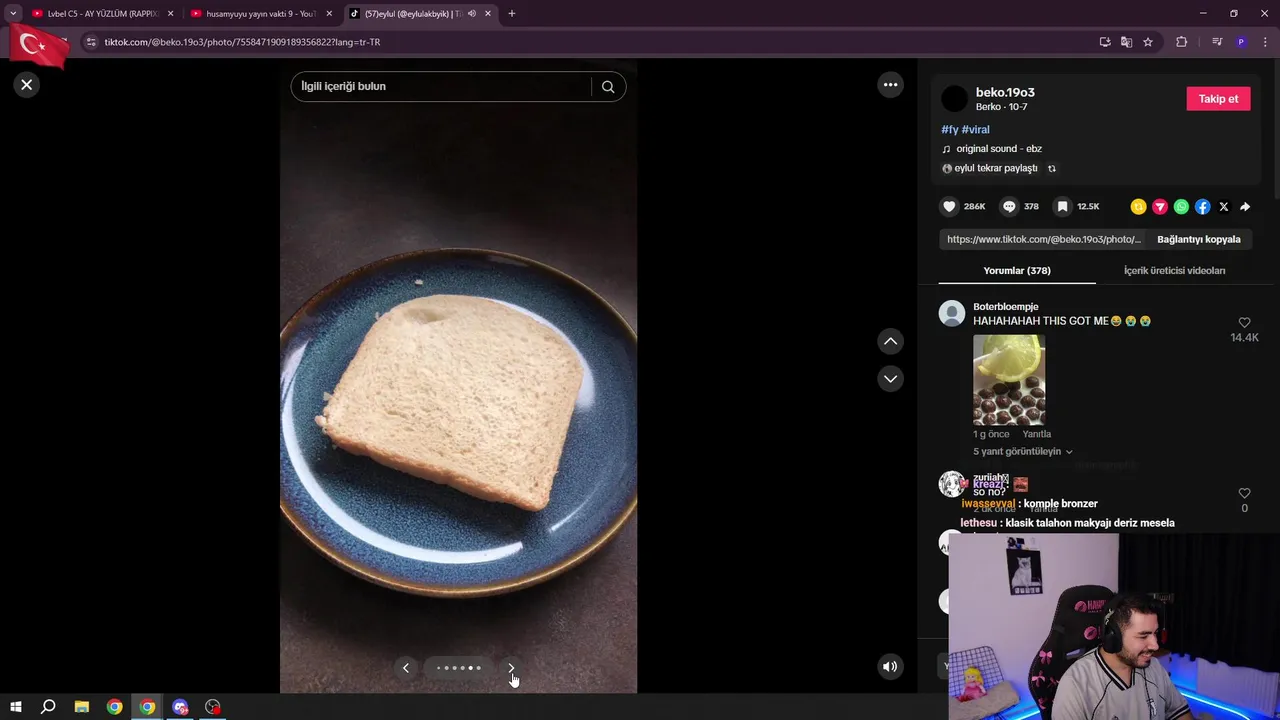The height and width of the screenshot is (720, 1280).
Task: Share the post to WhatsApp
Action: 1181,207
